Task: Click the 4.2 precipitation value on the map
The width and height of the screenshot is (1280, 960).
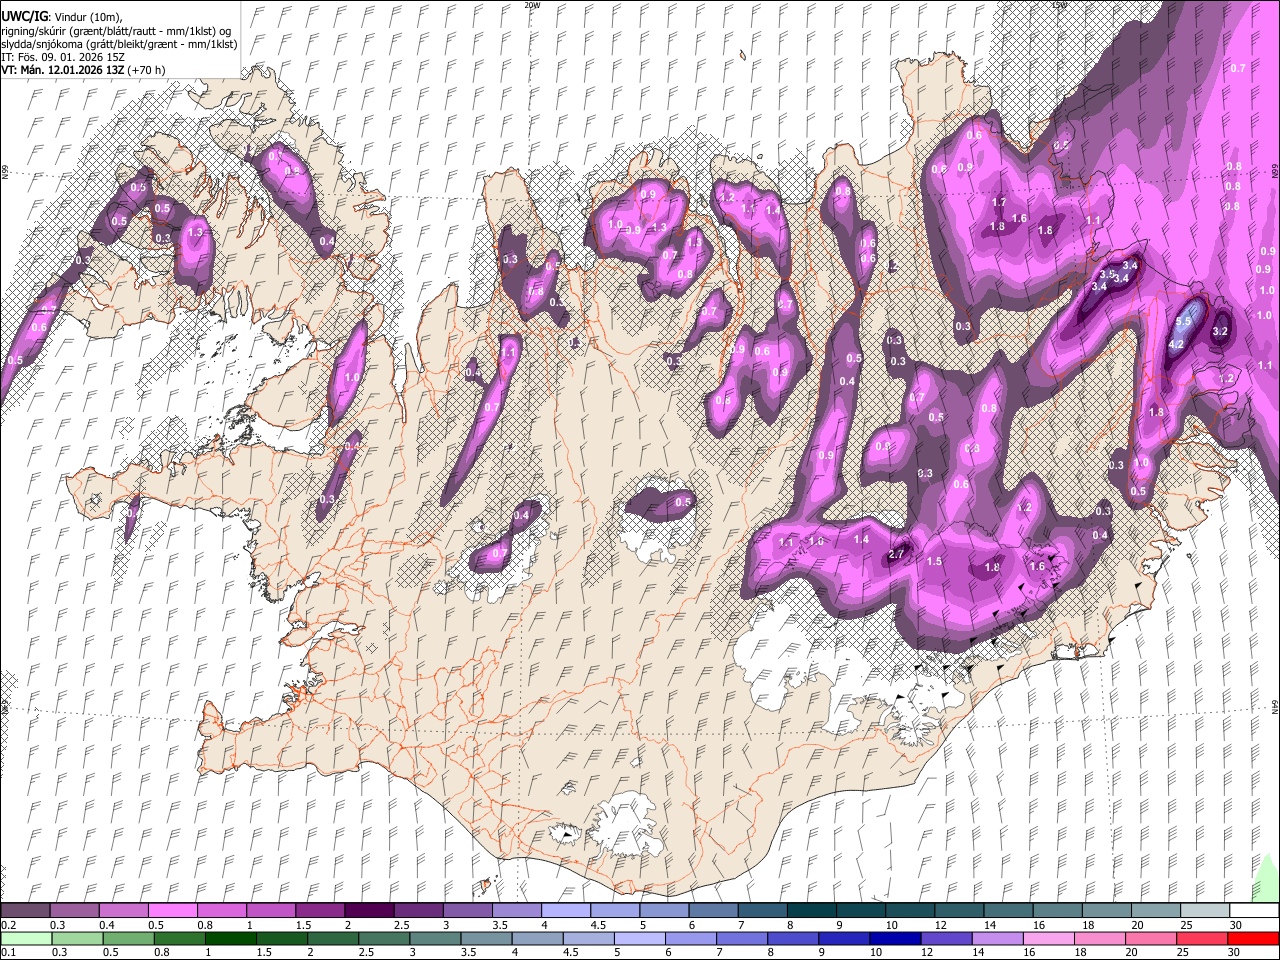Action: (x=1176, y=344)
